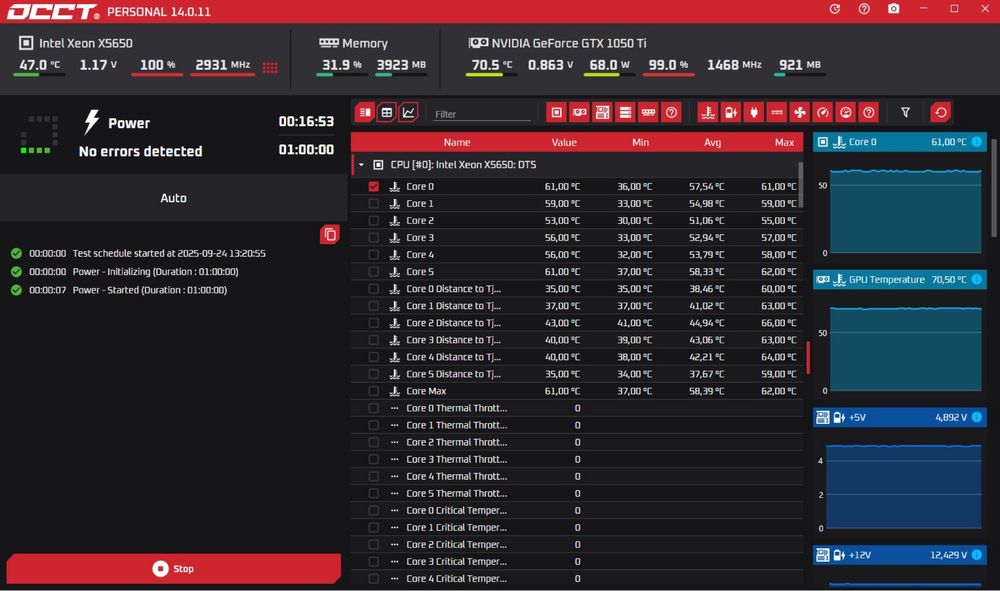Toggle the motherboard sensor filter
The width and height of the screenshot is (1000, 591).
click(602, 113)
